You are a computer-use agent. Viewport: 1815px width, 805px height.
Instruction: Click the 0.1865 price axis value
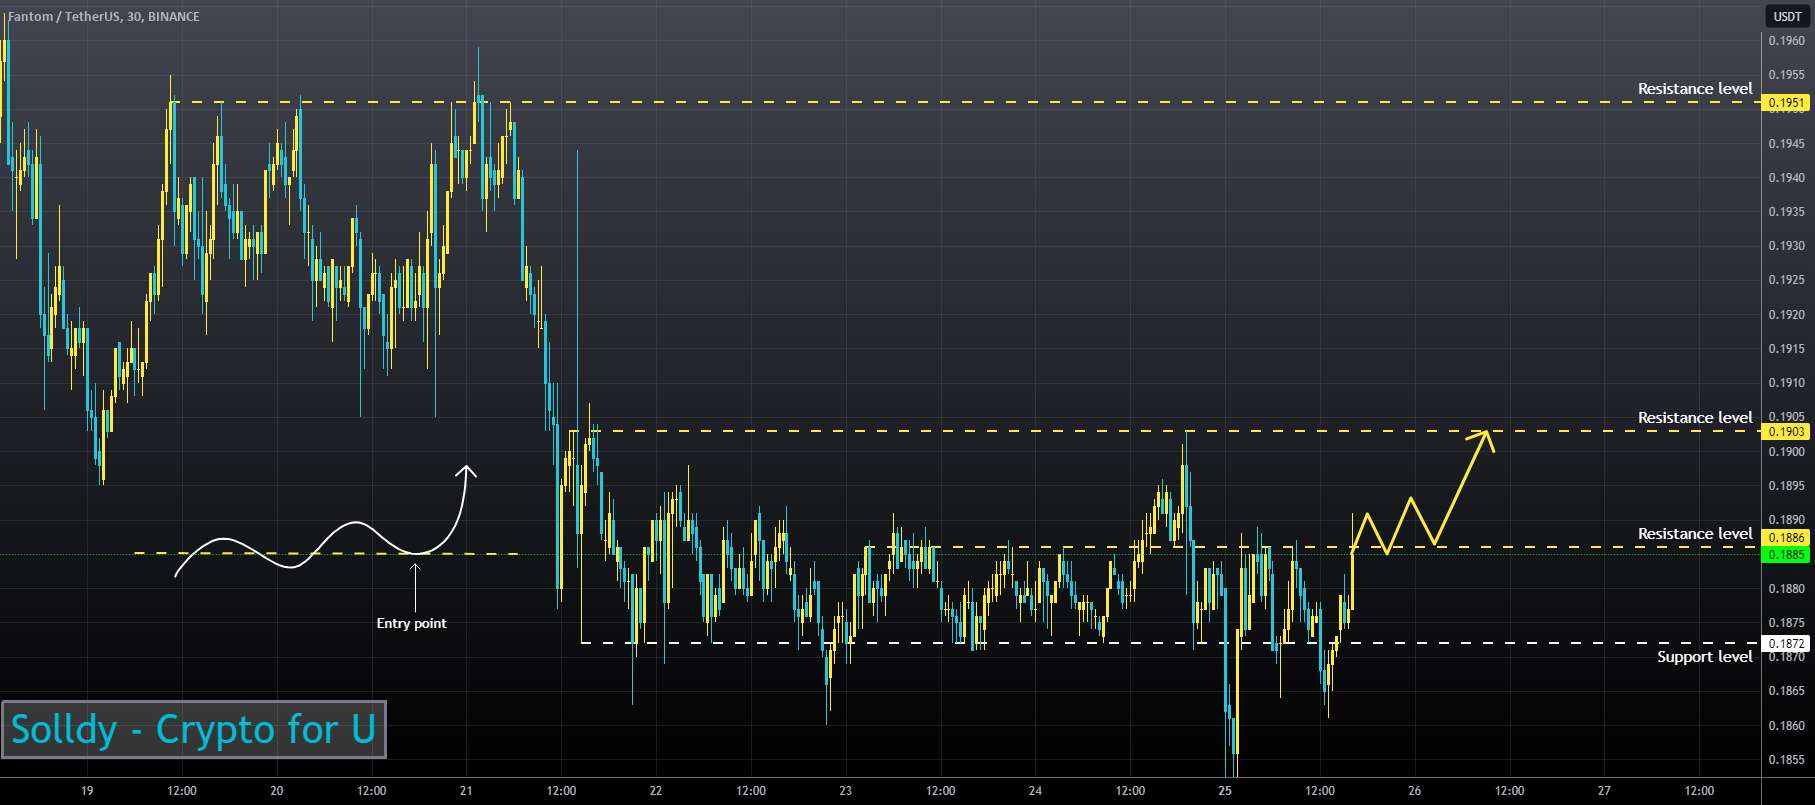[1786, 691]
